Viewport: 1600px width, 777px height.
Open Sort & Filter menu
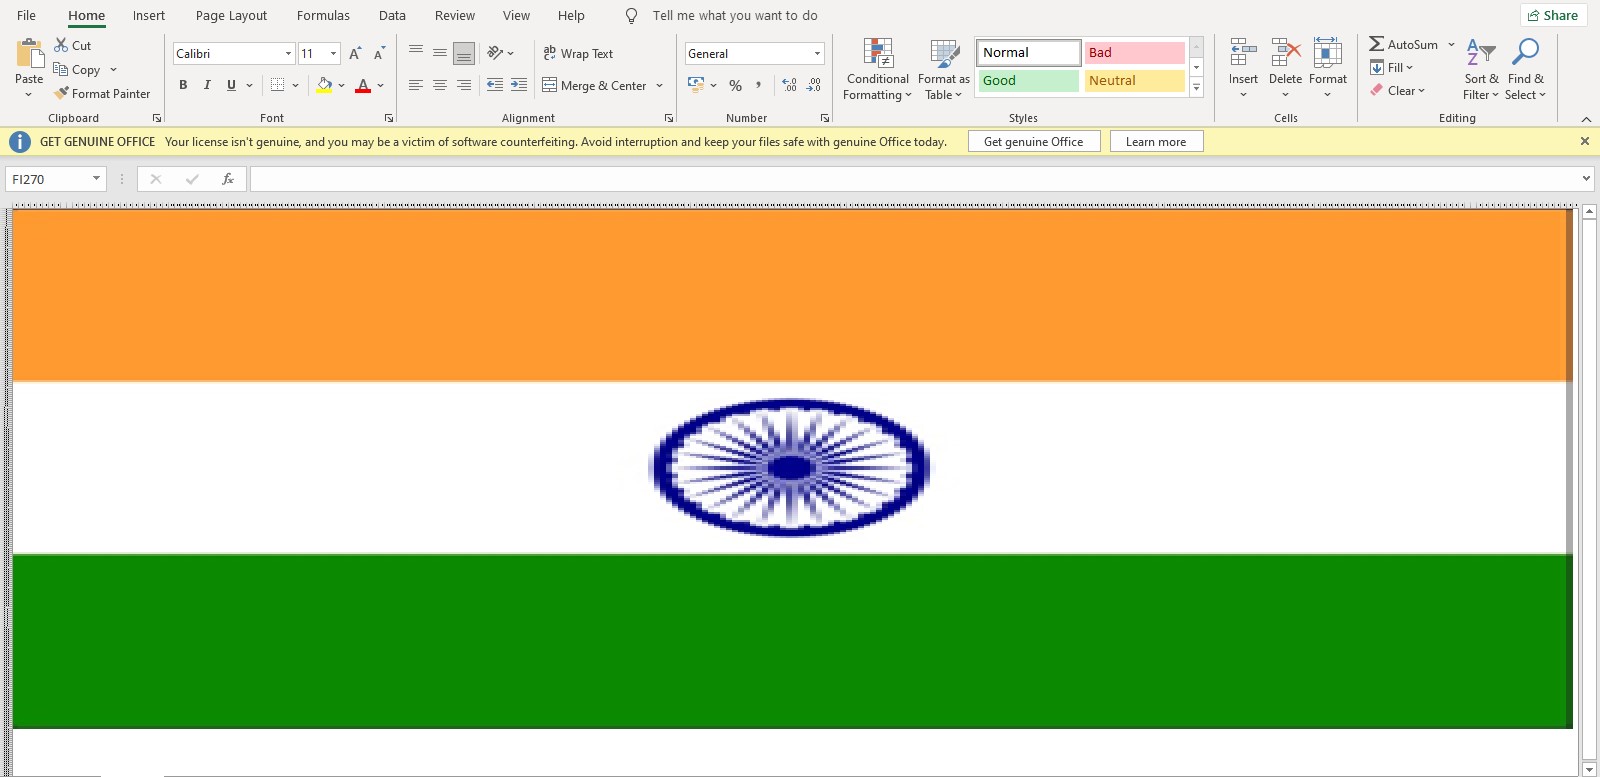click(1481, 69)
